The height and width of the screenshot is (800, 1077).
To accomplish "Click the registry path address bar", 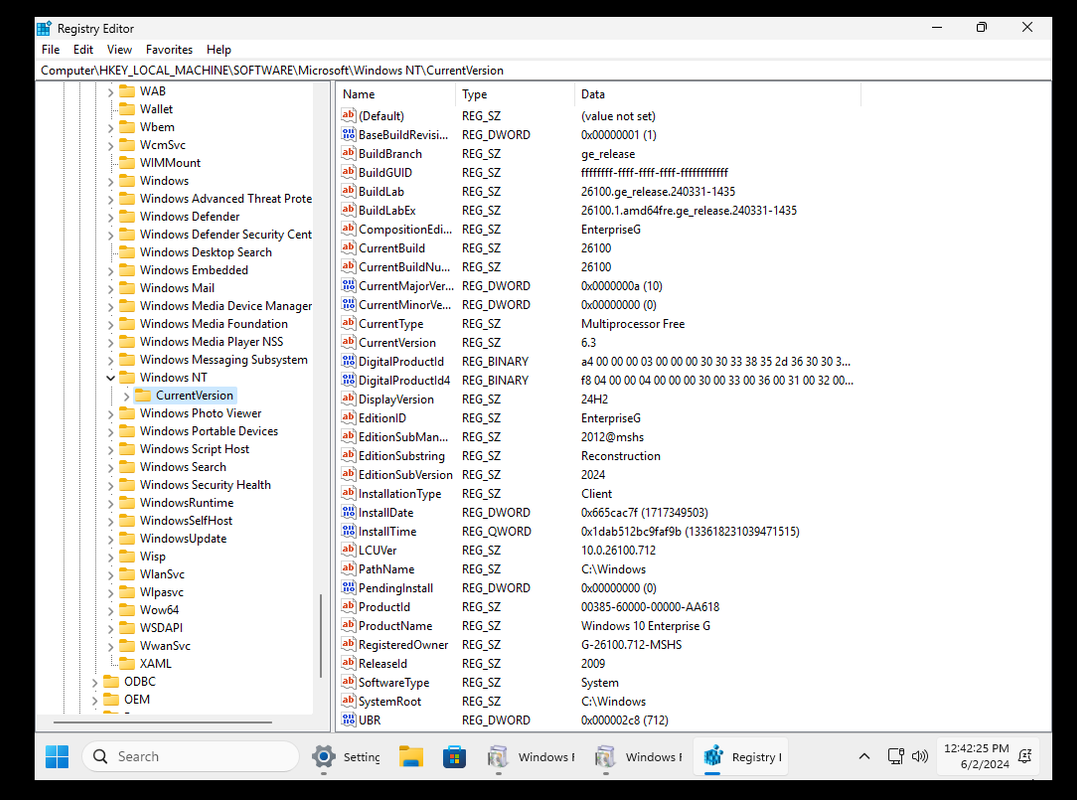I will click(x=543, y=70).
